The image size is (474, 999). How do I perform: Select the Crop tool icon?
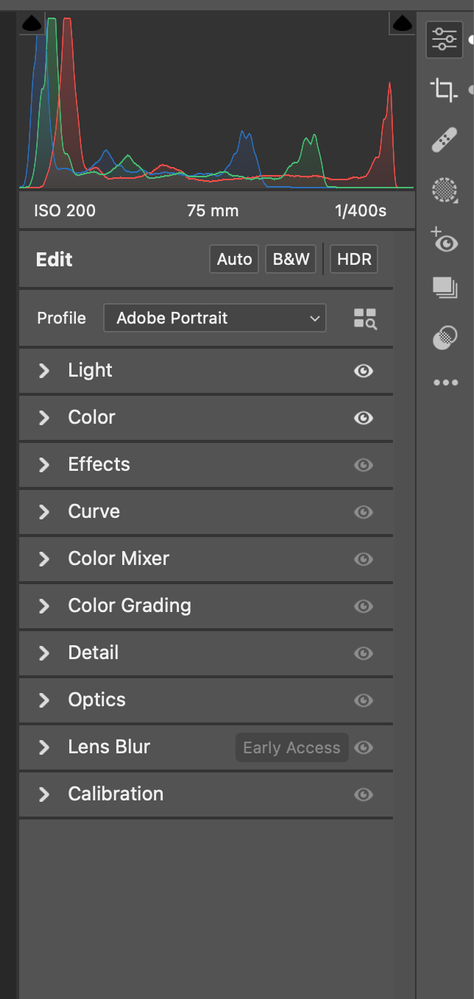444,90
